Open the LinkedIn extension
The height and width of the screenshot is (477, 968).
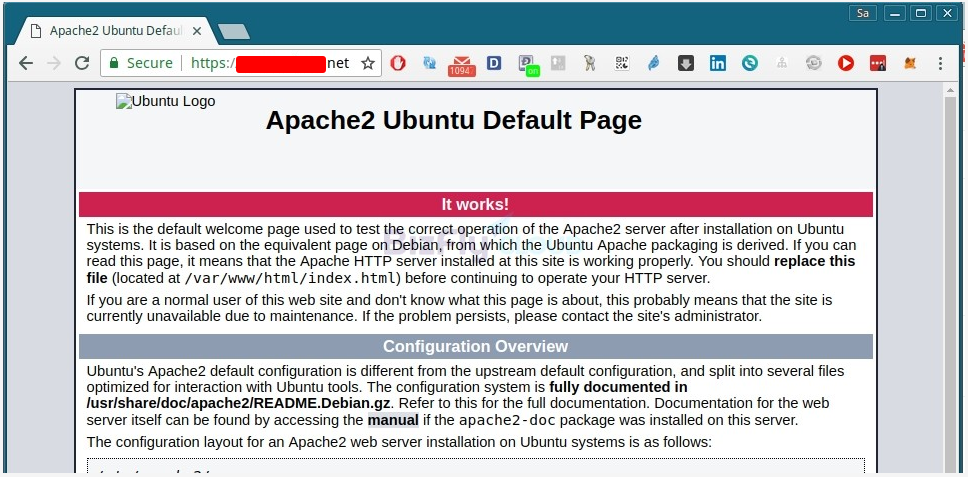[718, 63]
